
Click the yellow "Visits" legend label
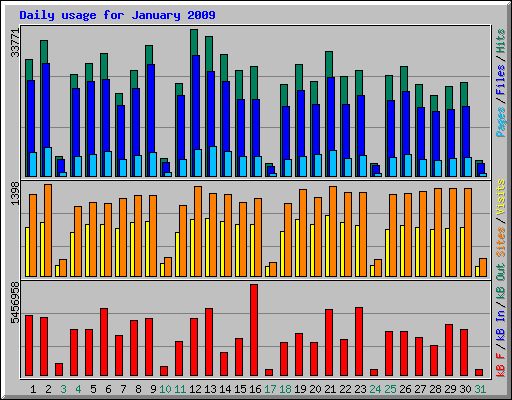tap(500, 197)
